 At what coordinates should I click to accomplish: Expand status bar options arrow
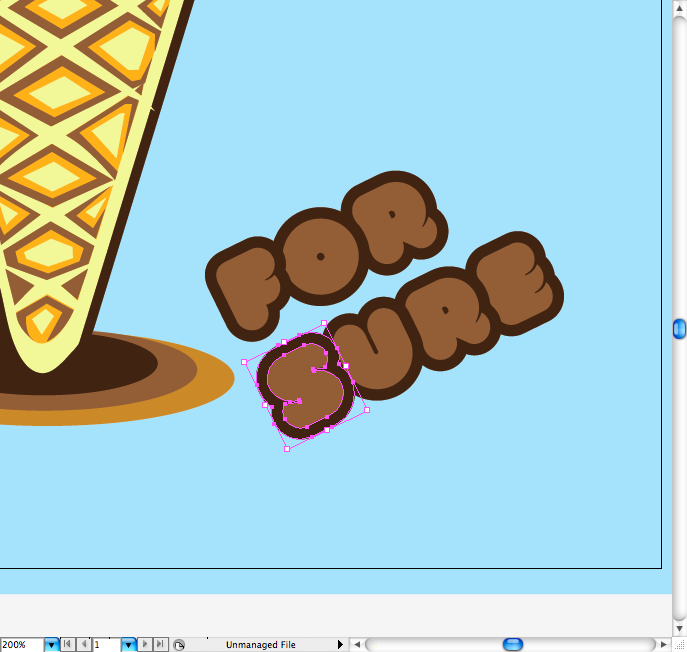point(340,645)
